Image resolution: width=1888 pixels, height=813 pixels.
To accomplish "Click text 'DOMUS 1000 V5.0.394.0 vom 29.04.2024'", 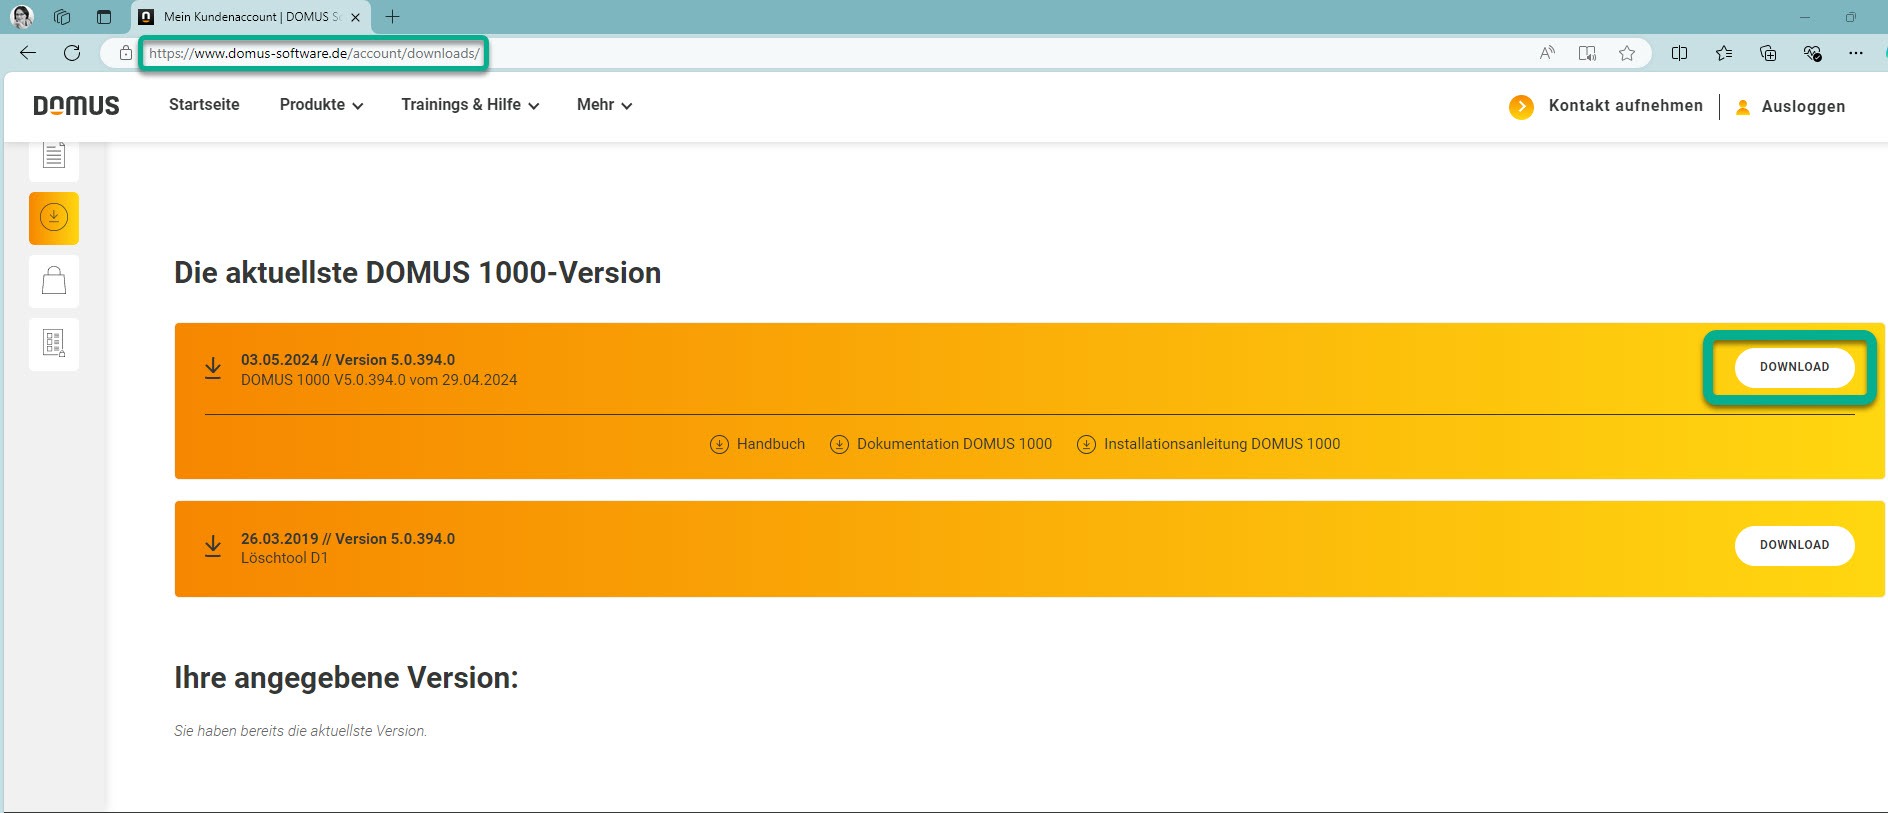I will (379, 380).
